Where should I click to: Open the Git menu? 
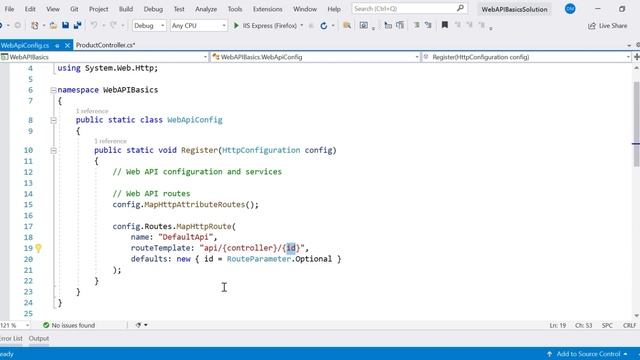click(74, 9)
